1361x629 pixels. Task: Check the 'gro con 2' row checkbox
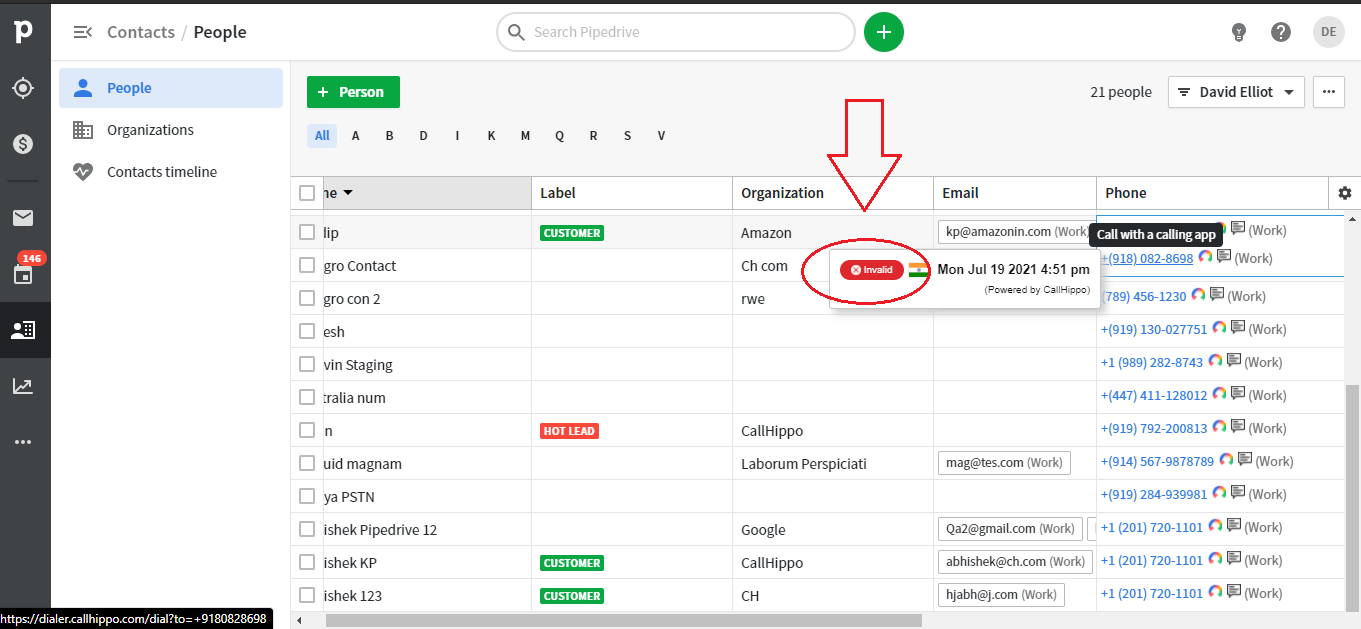(x=307, y=298)
